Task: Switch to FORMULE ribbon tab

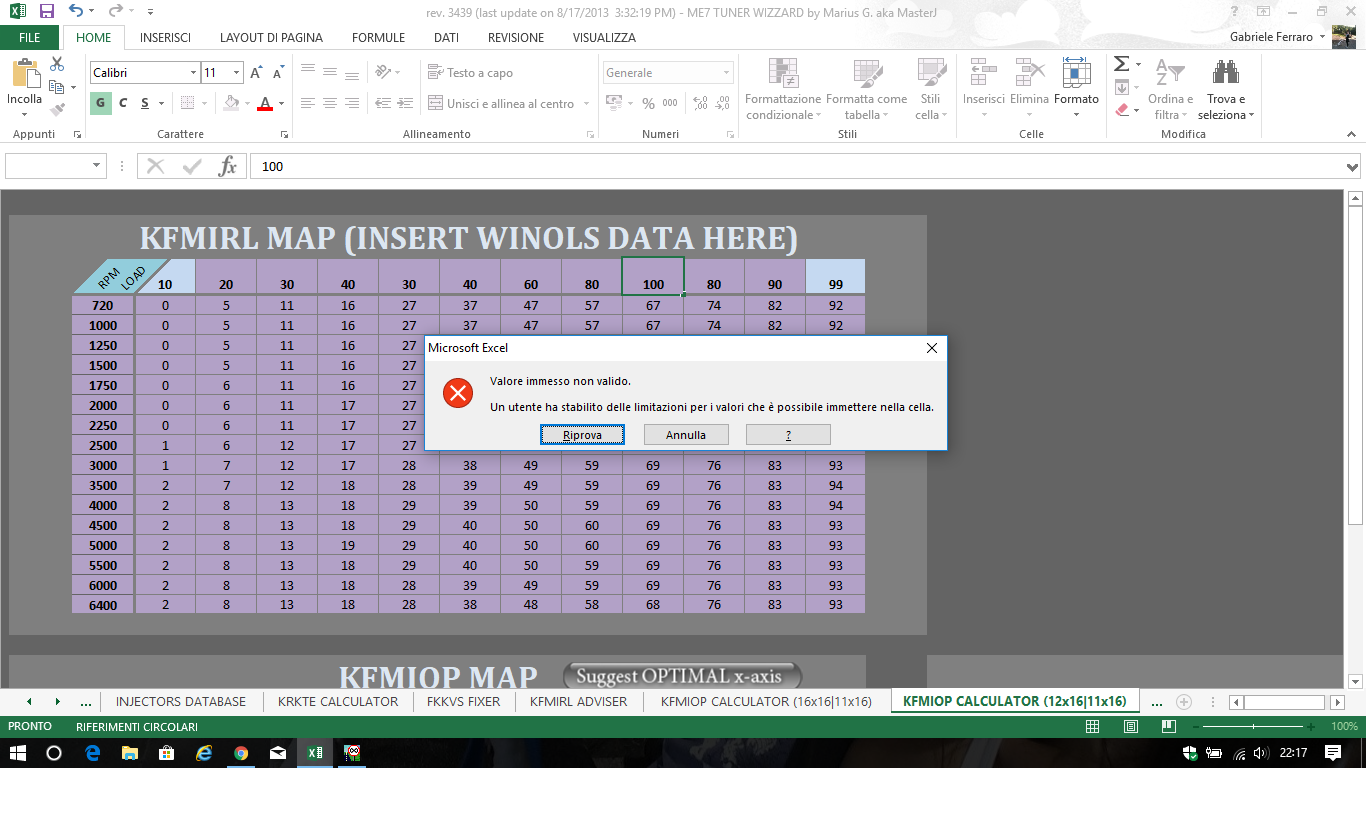Action: (378, 38)
